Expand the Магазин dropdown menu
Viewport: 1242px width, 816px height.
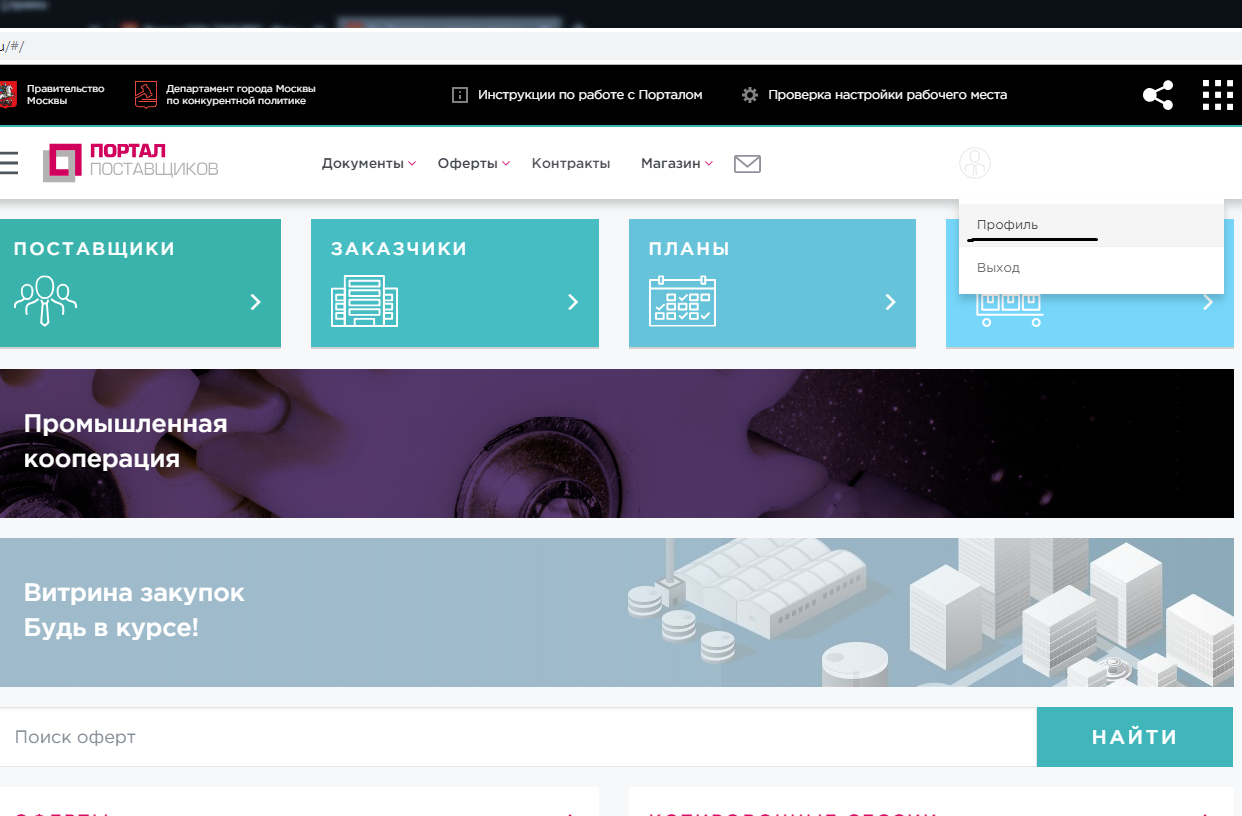[x=676, y=164]
